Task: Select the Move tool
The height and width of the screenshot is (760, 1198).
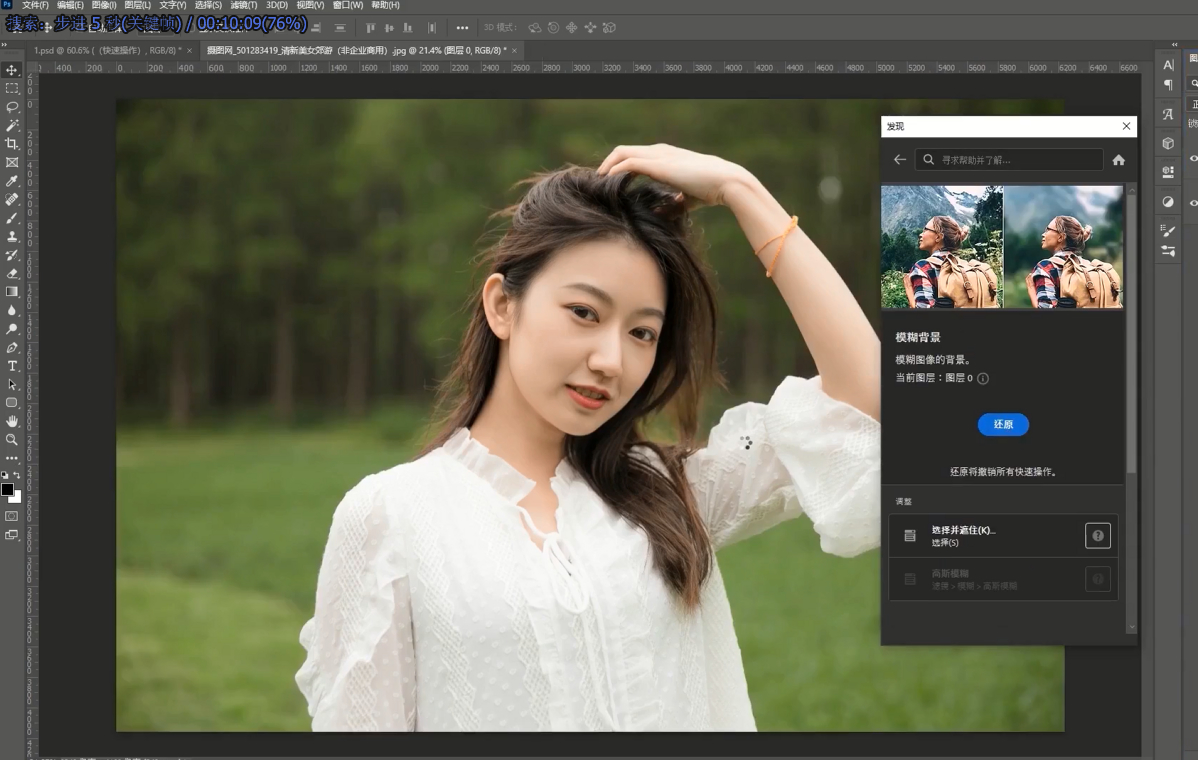Action: click(11, 70)
